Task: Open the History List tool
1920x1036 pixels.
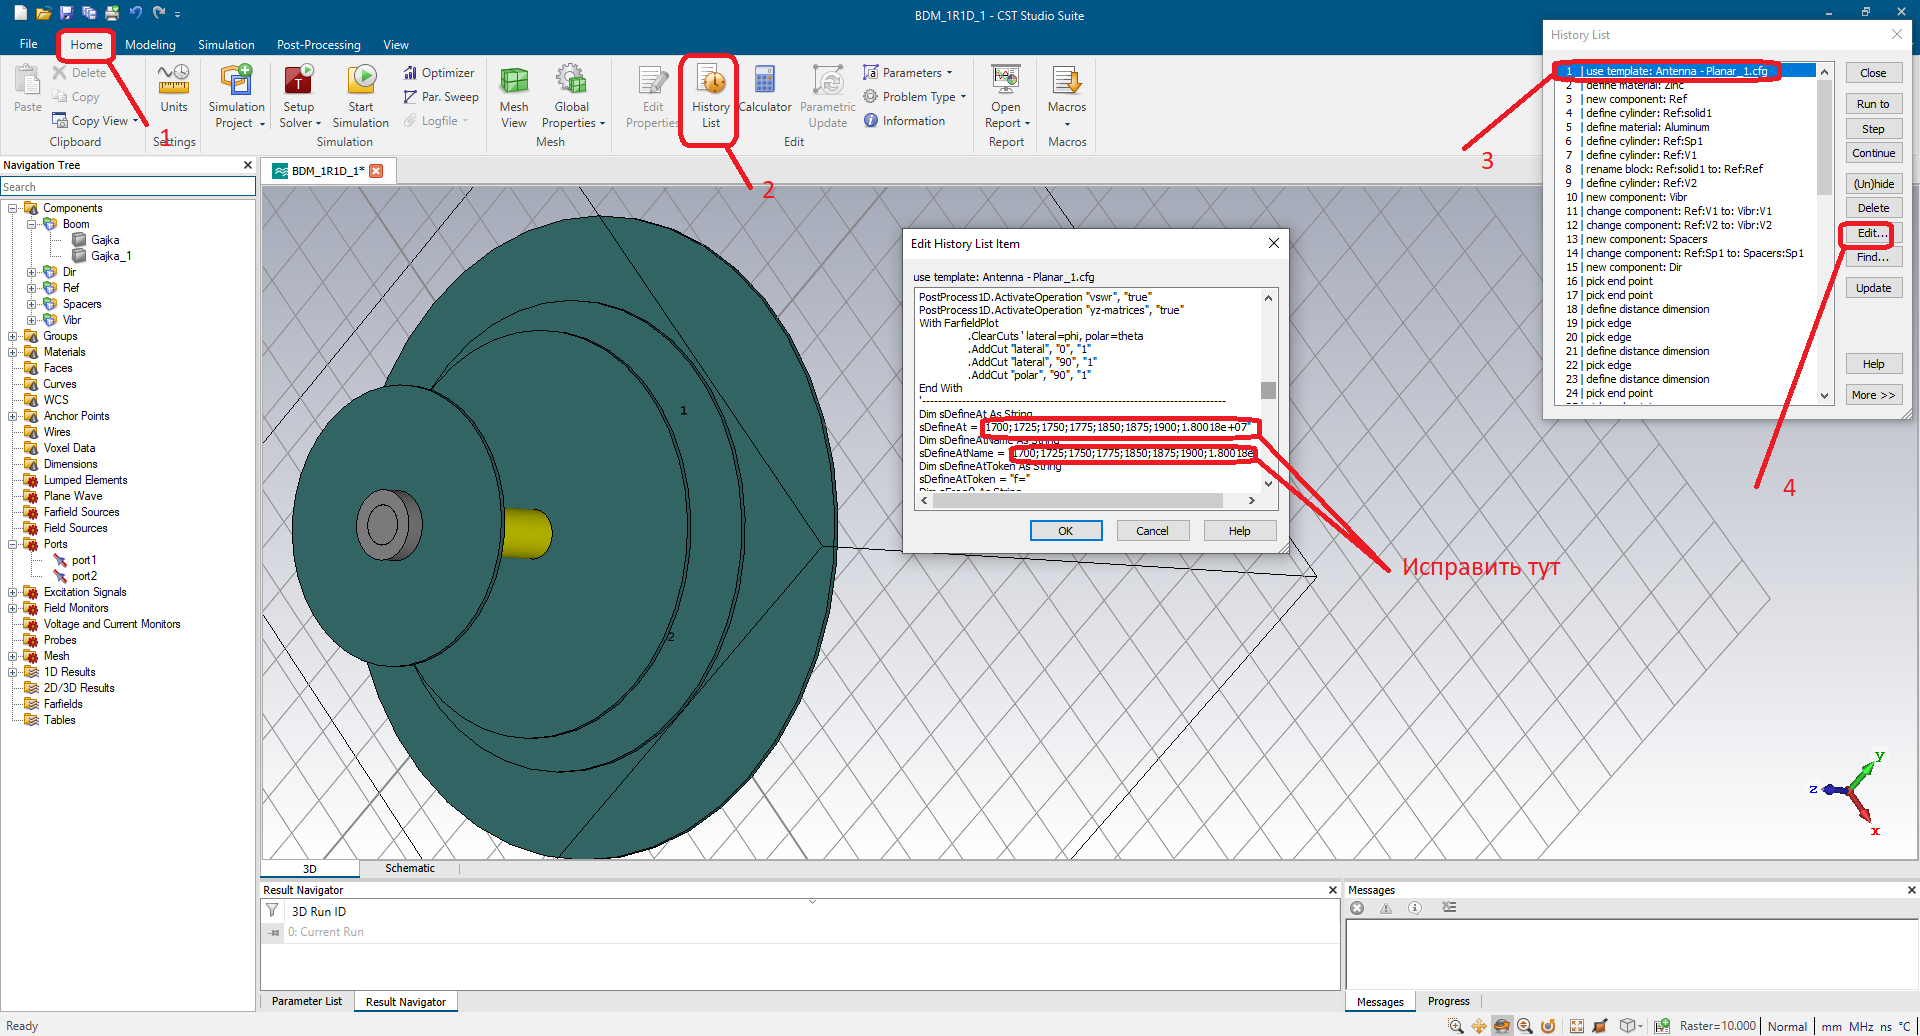Action: 710,97
